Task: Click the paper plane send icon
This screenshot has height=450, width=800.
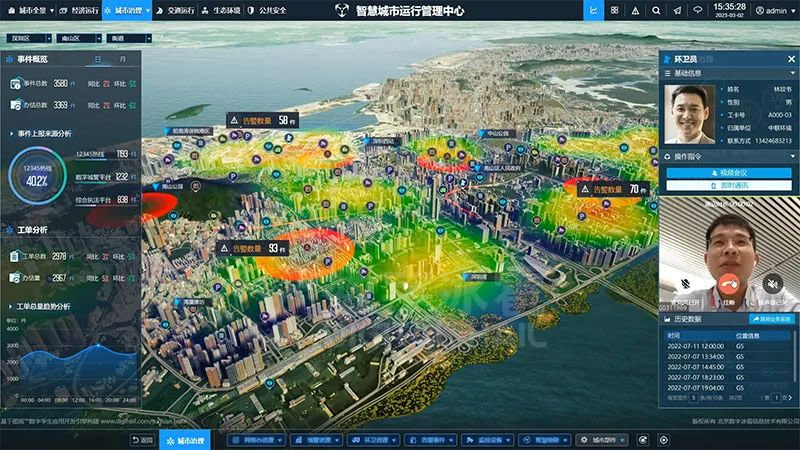Action: (x=677, y=10)
